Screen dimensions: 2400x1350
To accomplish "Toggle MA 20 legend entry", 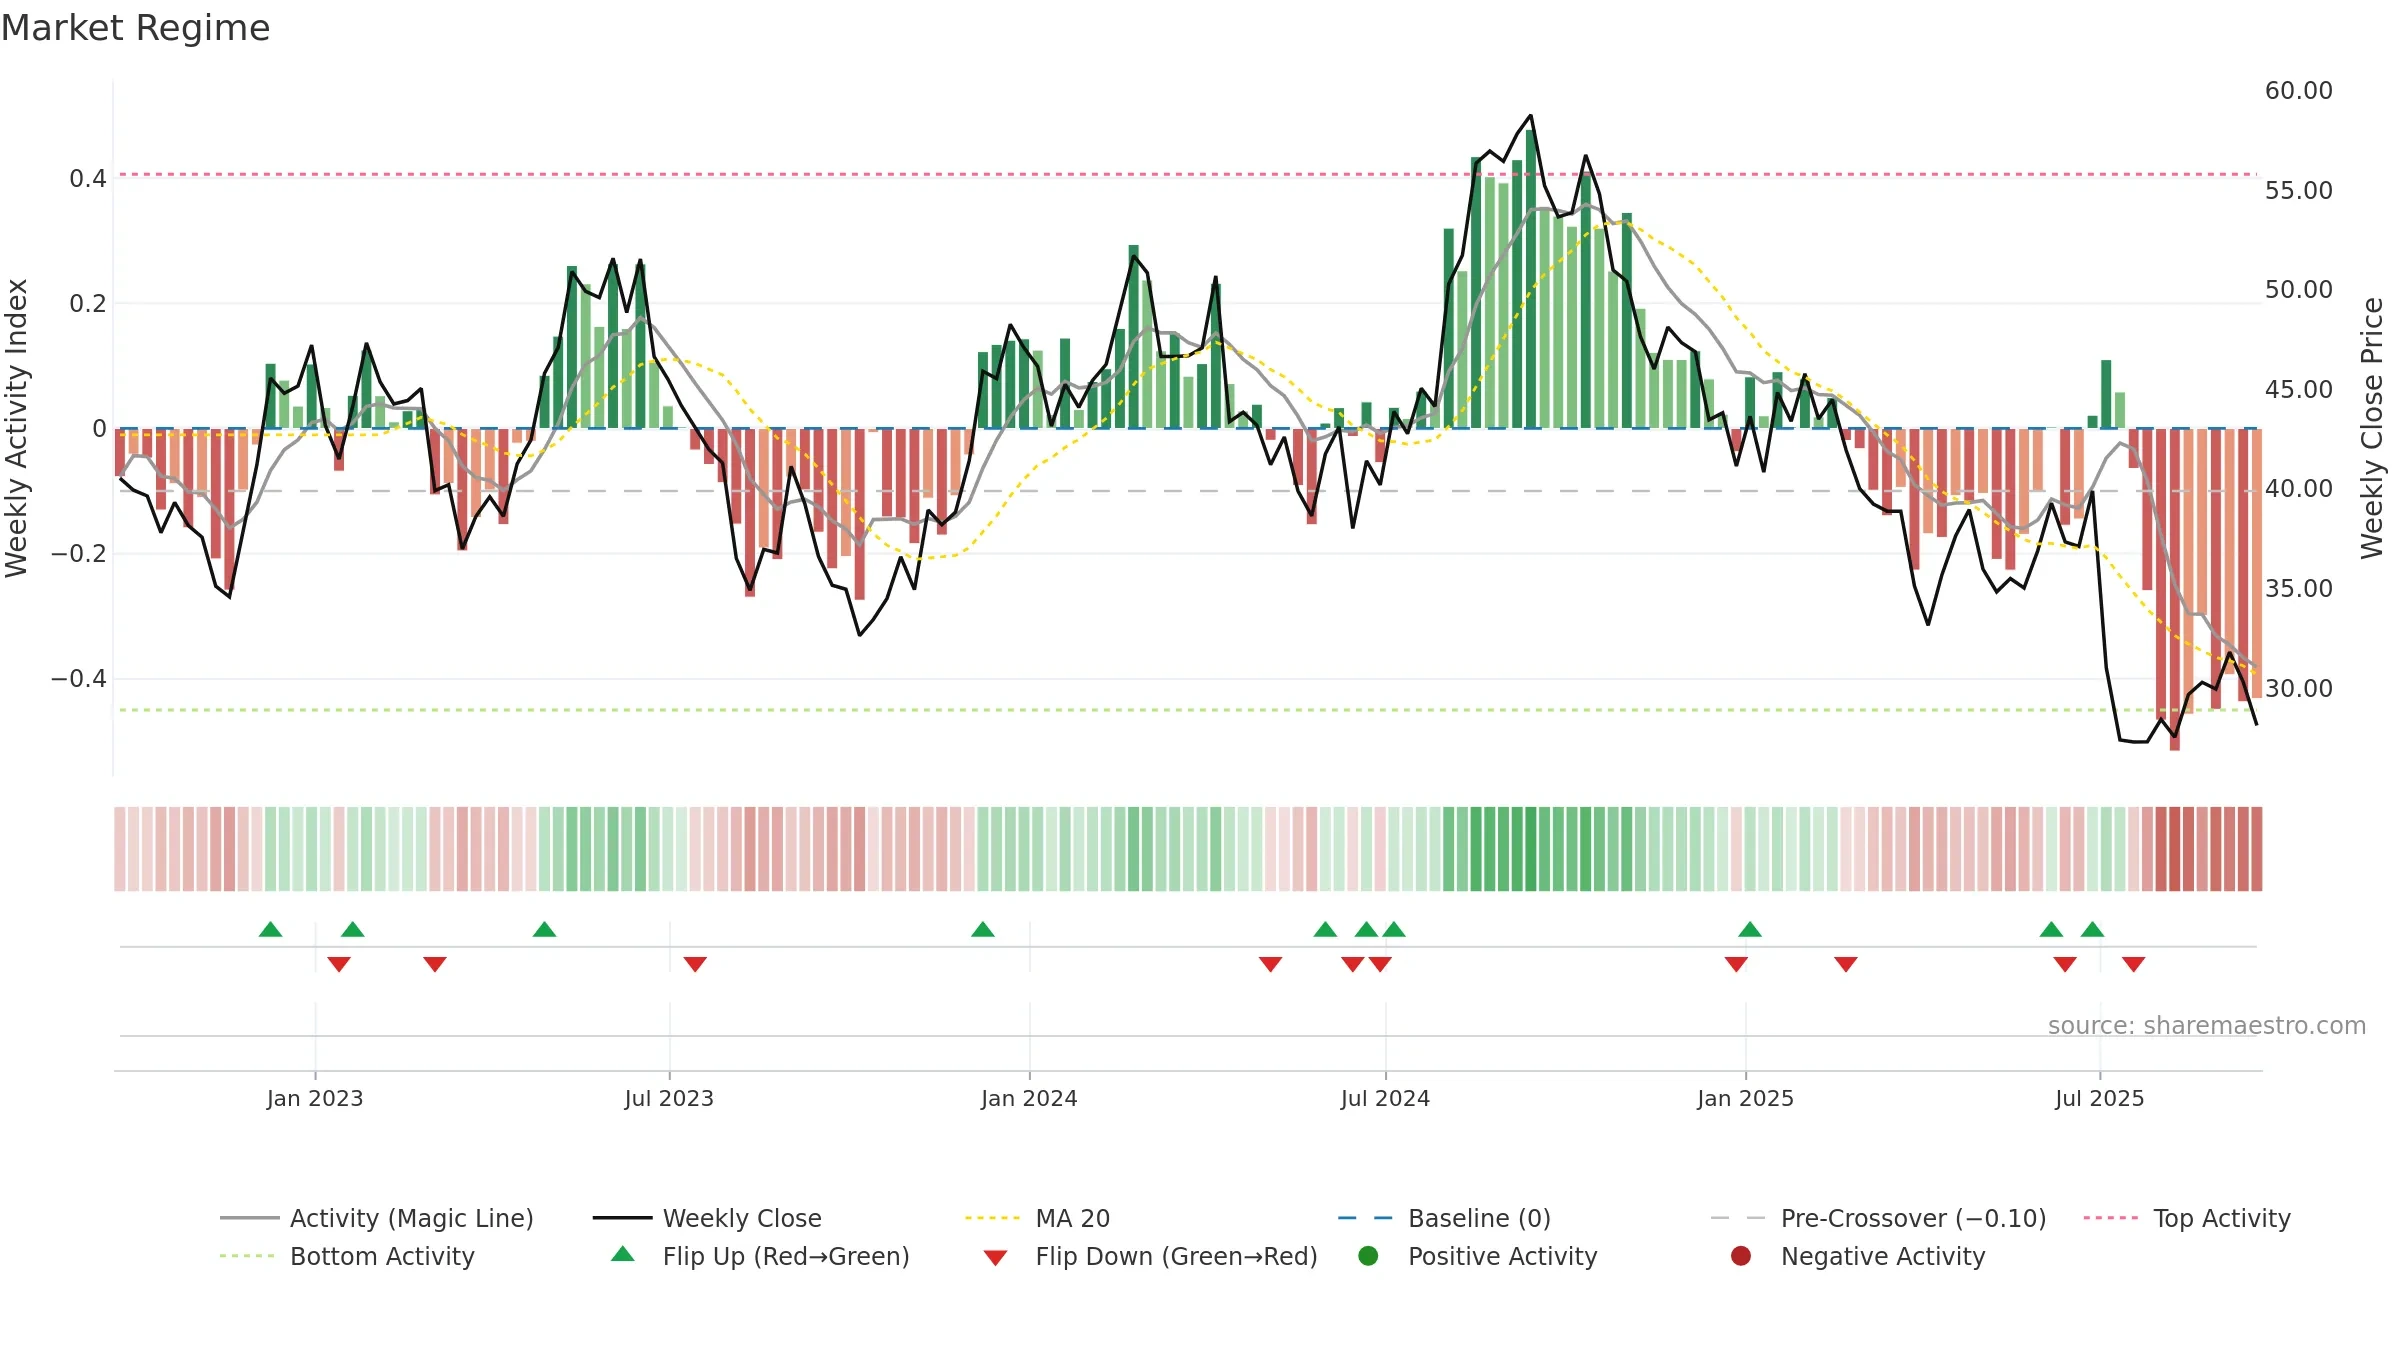I will (x=1037, y=1218).
